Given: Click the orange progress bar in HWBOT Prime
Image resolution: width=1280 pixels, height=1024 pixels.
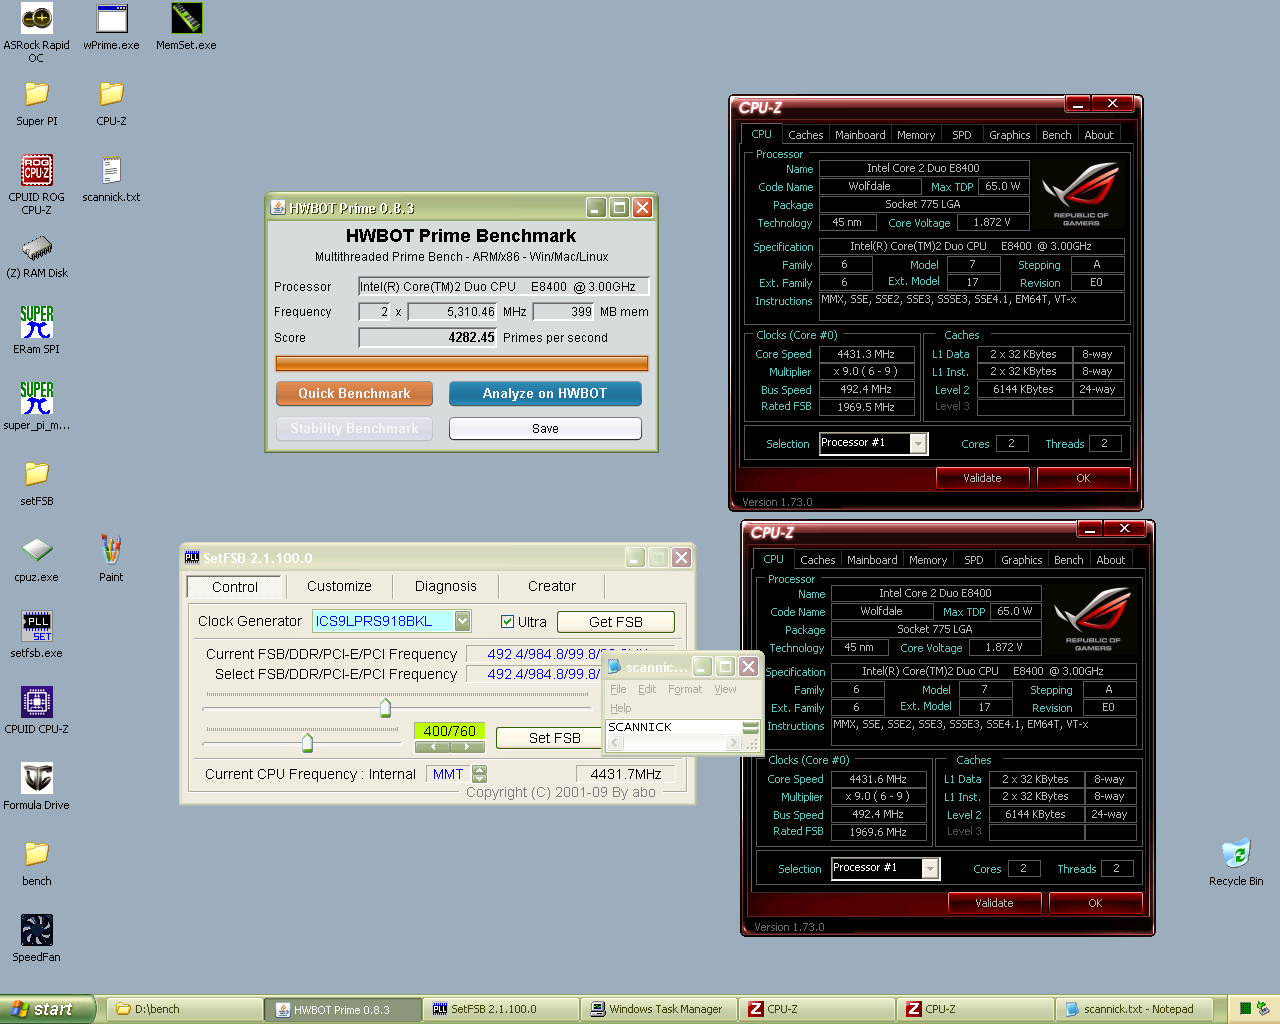Looking at the screenshot, I should 462,363.
